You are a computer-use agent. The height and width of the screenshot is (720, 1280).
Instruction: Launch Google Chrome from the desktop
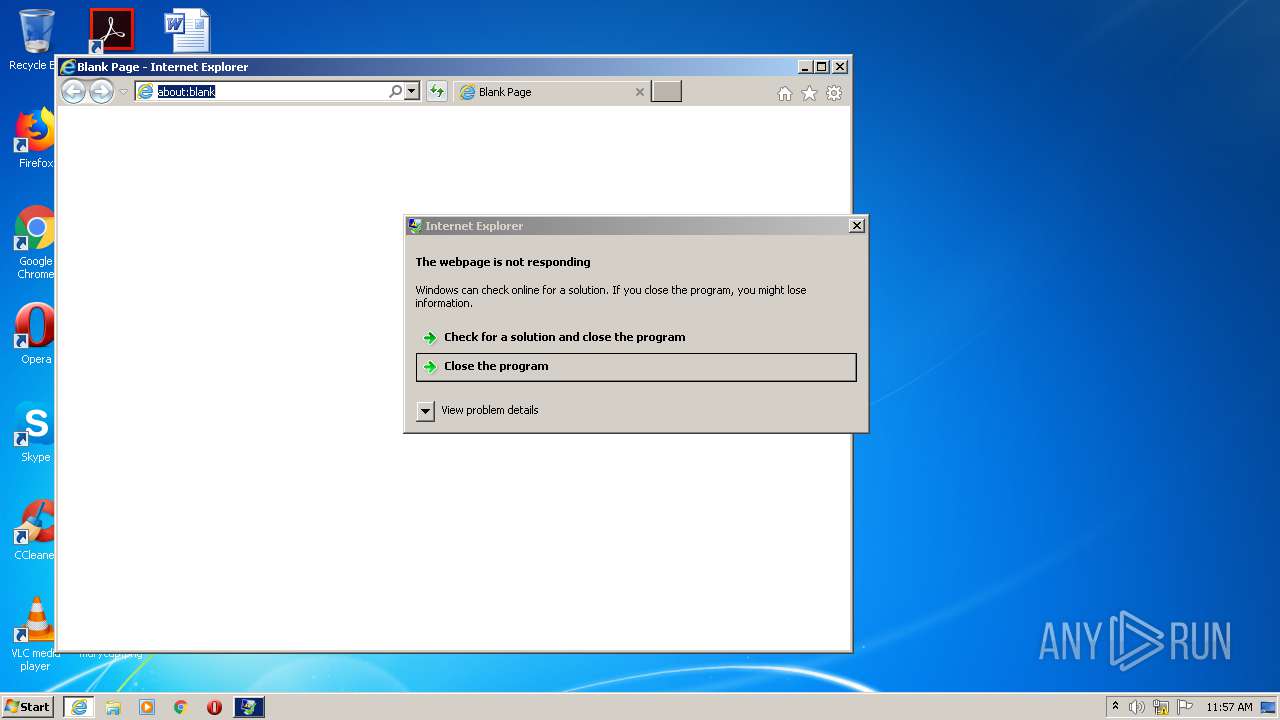click(x=36, y=242)
